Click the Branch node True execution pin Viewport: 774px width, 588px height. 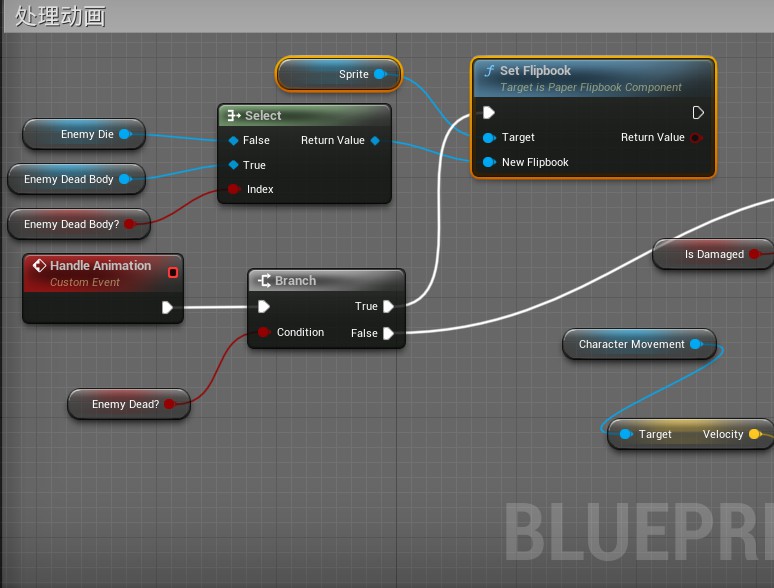(388, 307)
